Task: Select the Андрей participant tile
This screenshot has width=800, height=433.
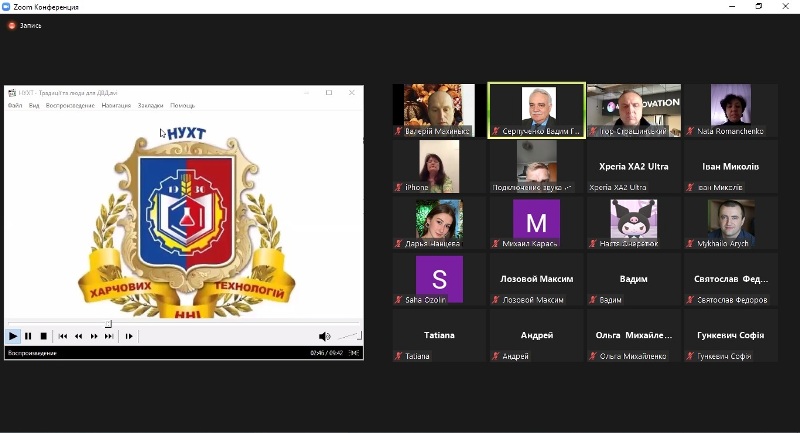Action: click(536, 336)
